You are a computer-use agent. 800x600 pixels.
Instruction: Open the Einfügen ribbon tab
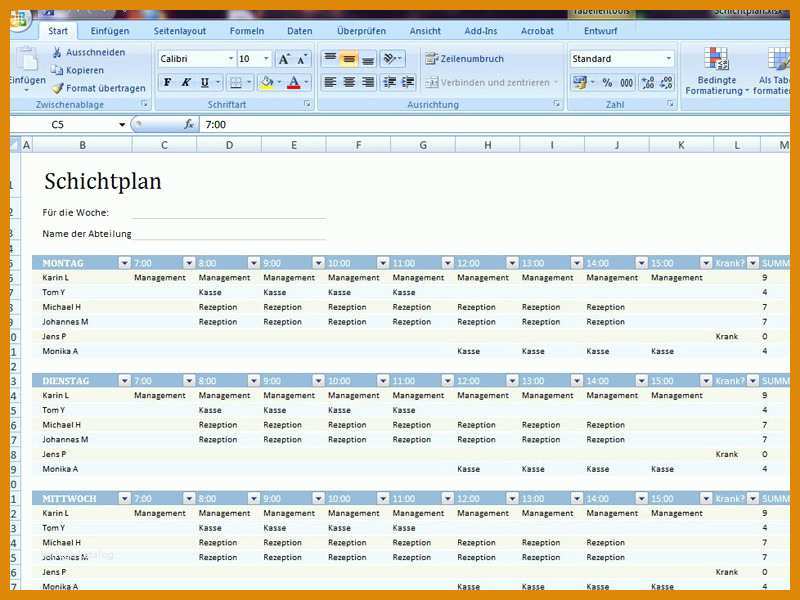[x=110, y=31]
